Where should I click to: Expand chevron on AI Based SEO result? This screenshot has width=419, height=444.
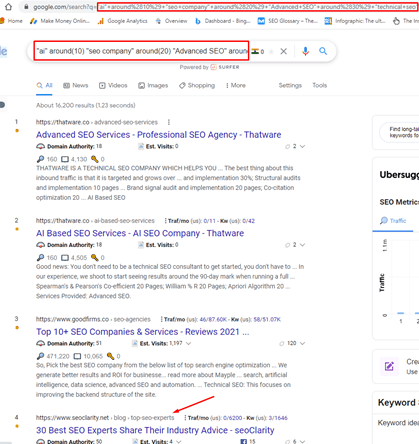point(302,245)
